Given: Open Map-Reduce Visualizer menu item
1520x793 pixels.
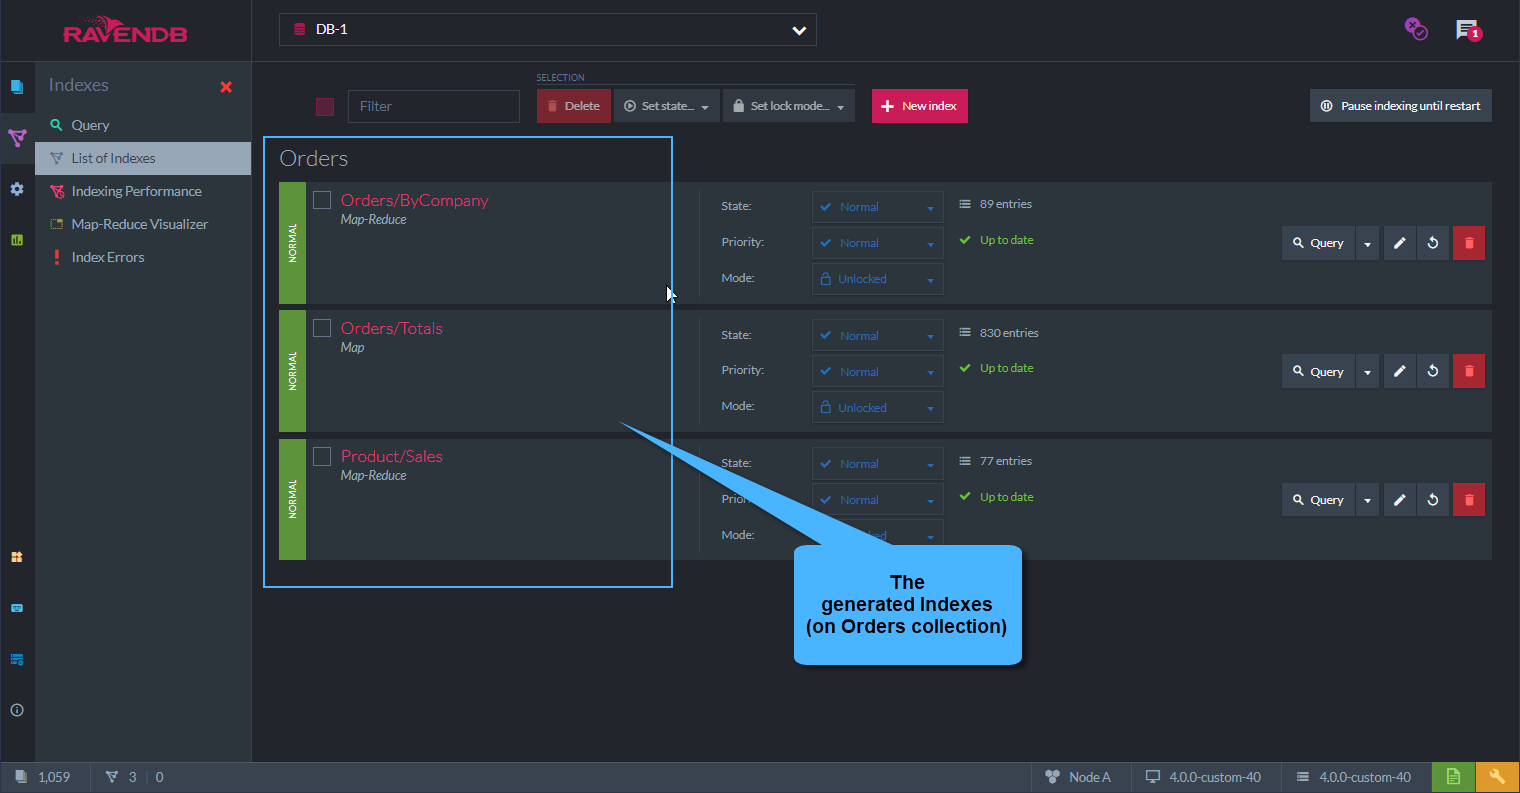Looking at the screenshot, I should (143, 224).
